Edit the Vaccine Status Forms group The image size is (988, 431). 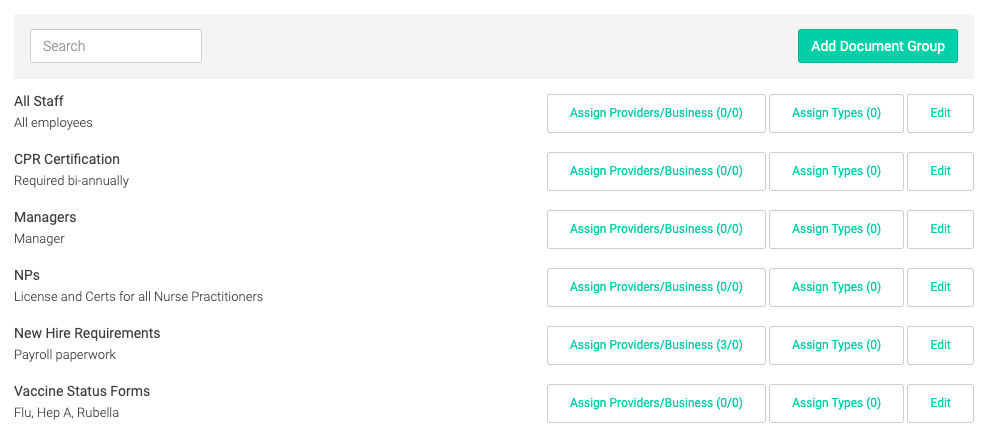940,403
